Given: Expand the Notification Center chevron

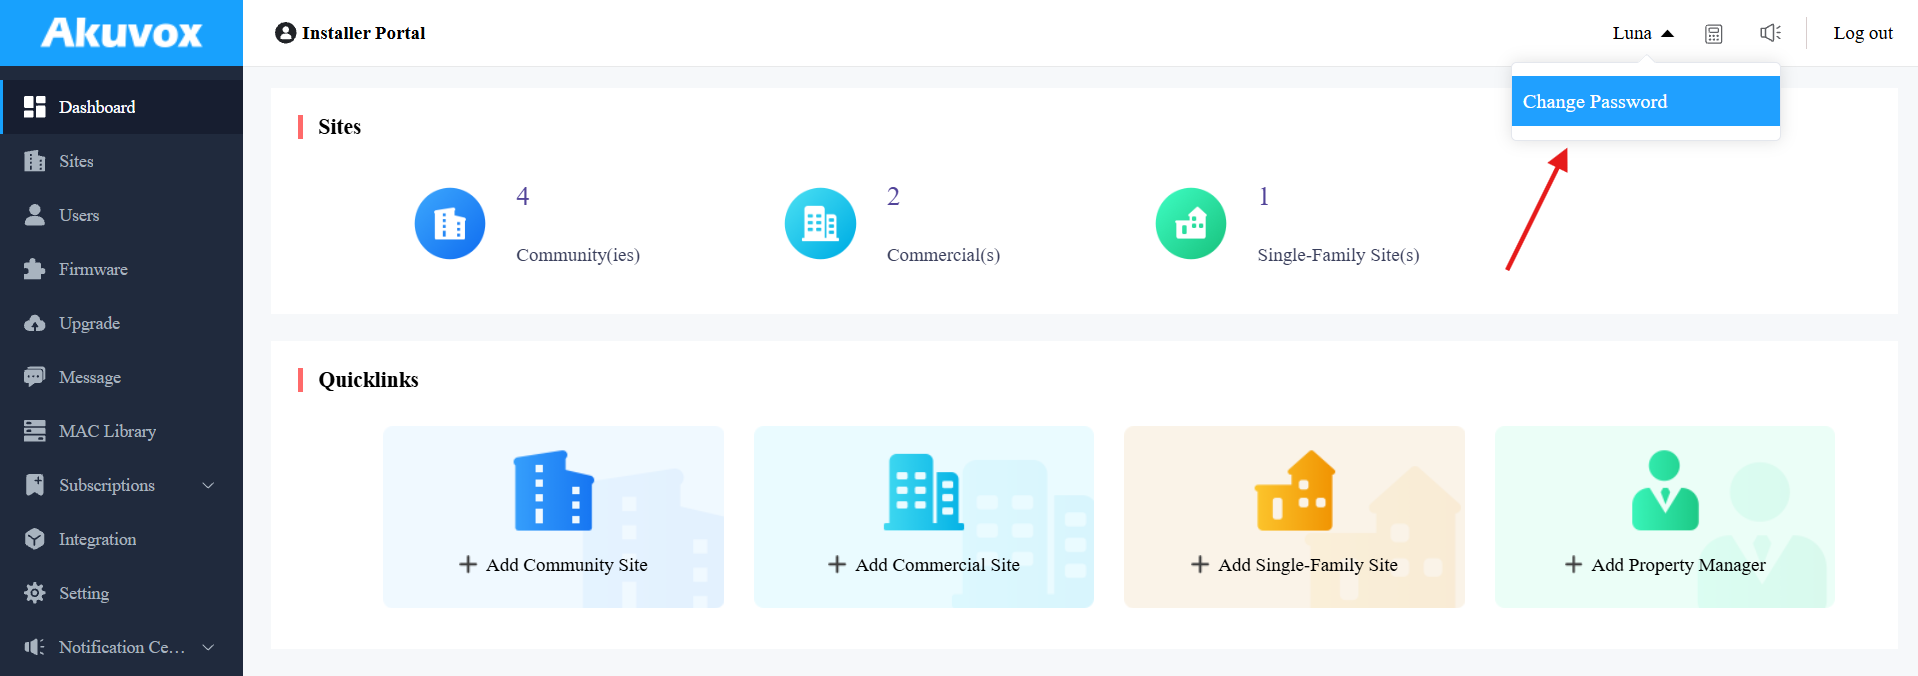Looking at the screenshot, I should click(x=208, y=647).
